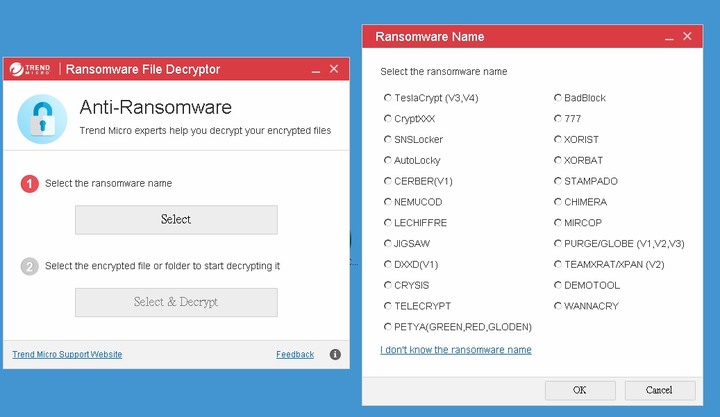Image resolution: width=720 pixels, height=417 pixels.
Task: Select PURGE/GLOBE (V1,V2,V3) option
Action: click(x=558, y=243)
